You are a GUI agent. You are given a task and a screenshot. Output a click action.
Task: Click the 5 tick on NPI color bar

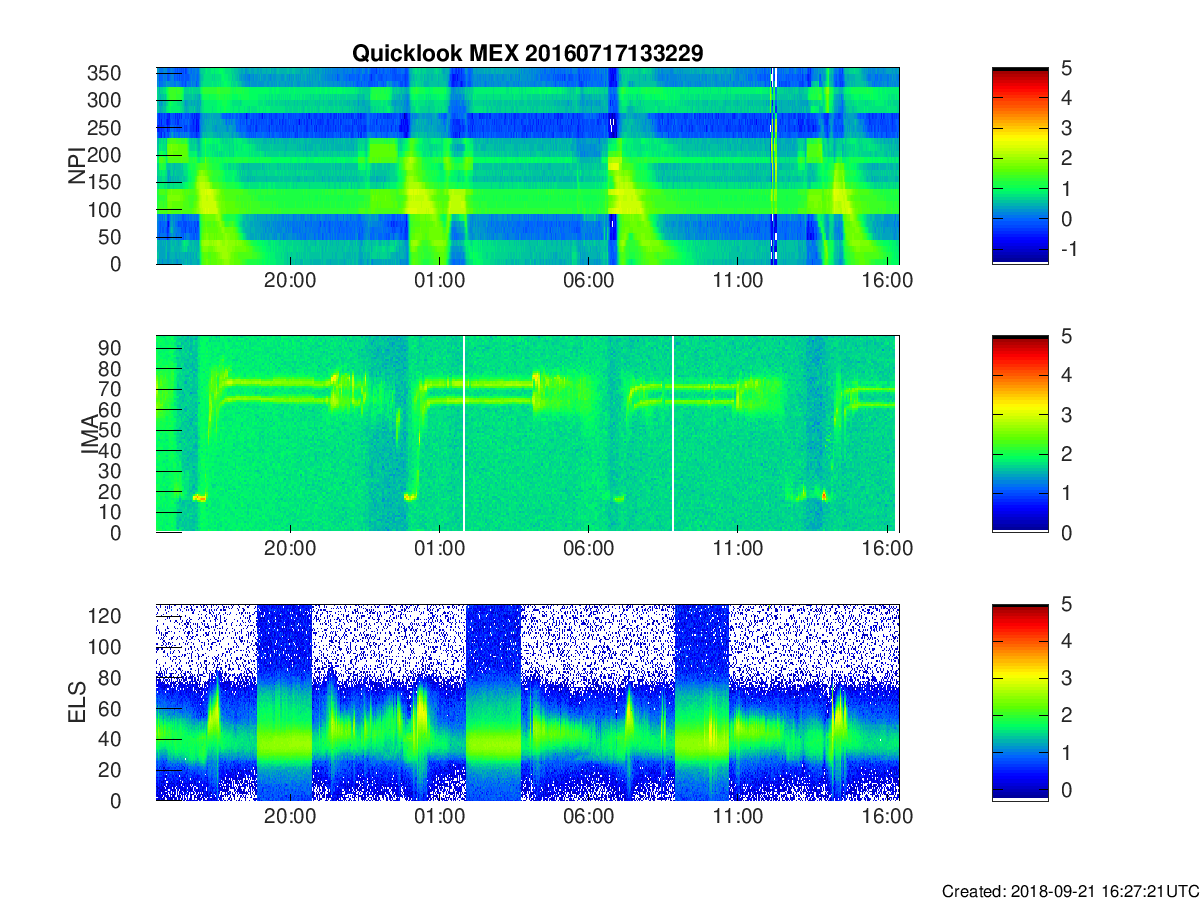pos(1065,68)
